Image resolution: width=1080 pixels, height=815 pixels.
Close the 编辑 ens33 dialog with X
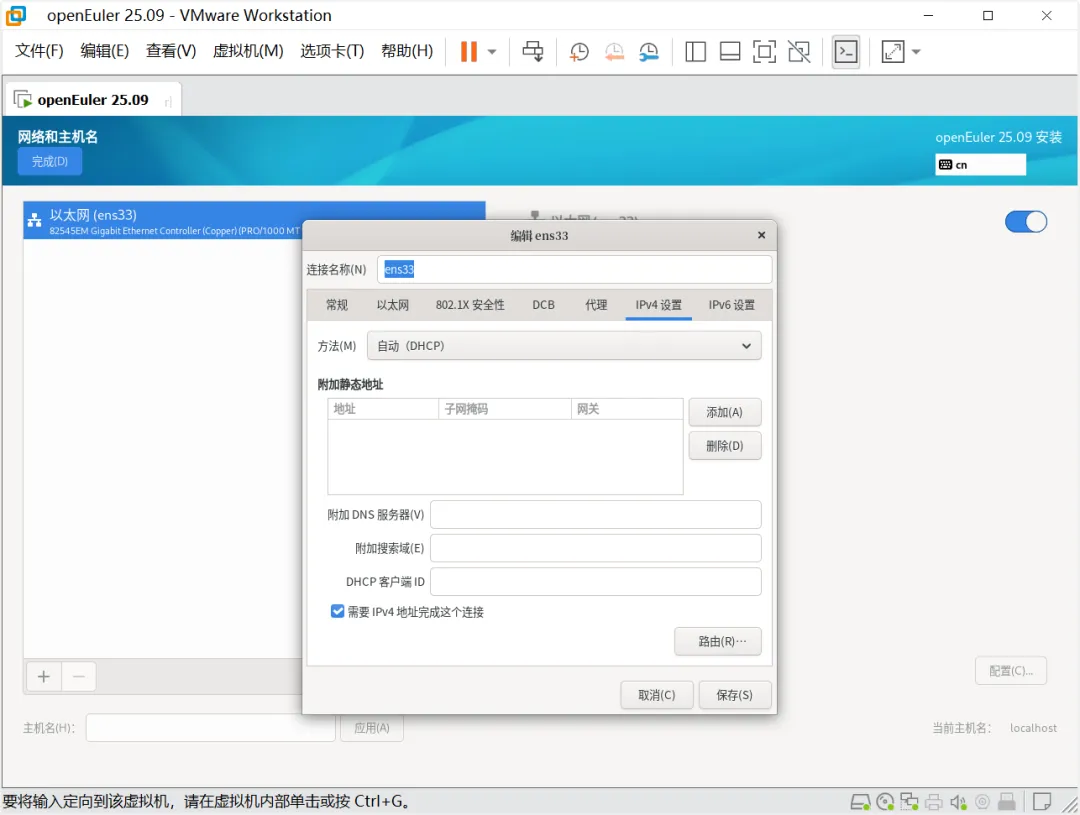click(761, 235)
